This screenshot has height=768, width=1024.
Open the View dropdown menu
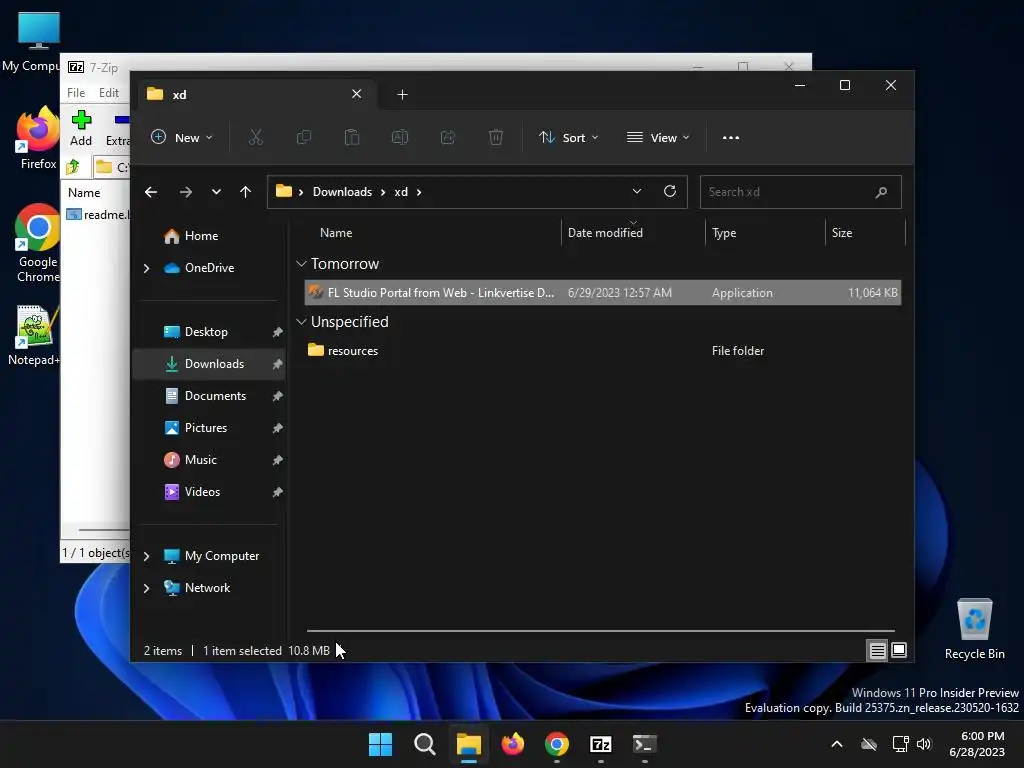tap(658, 138)
